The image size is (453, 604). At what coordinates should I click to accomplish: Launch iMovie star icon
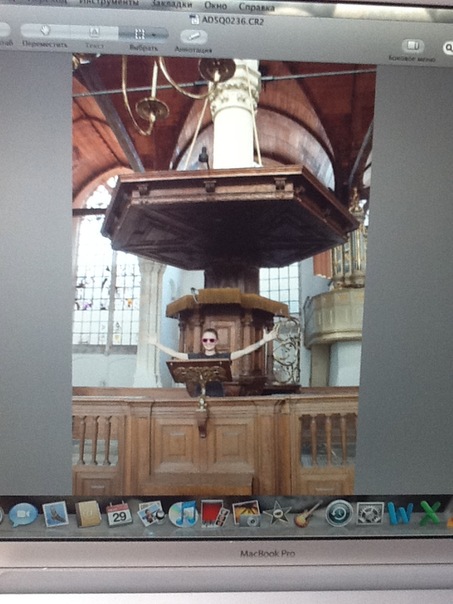tap(278, 513)
